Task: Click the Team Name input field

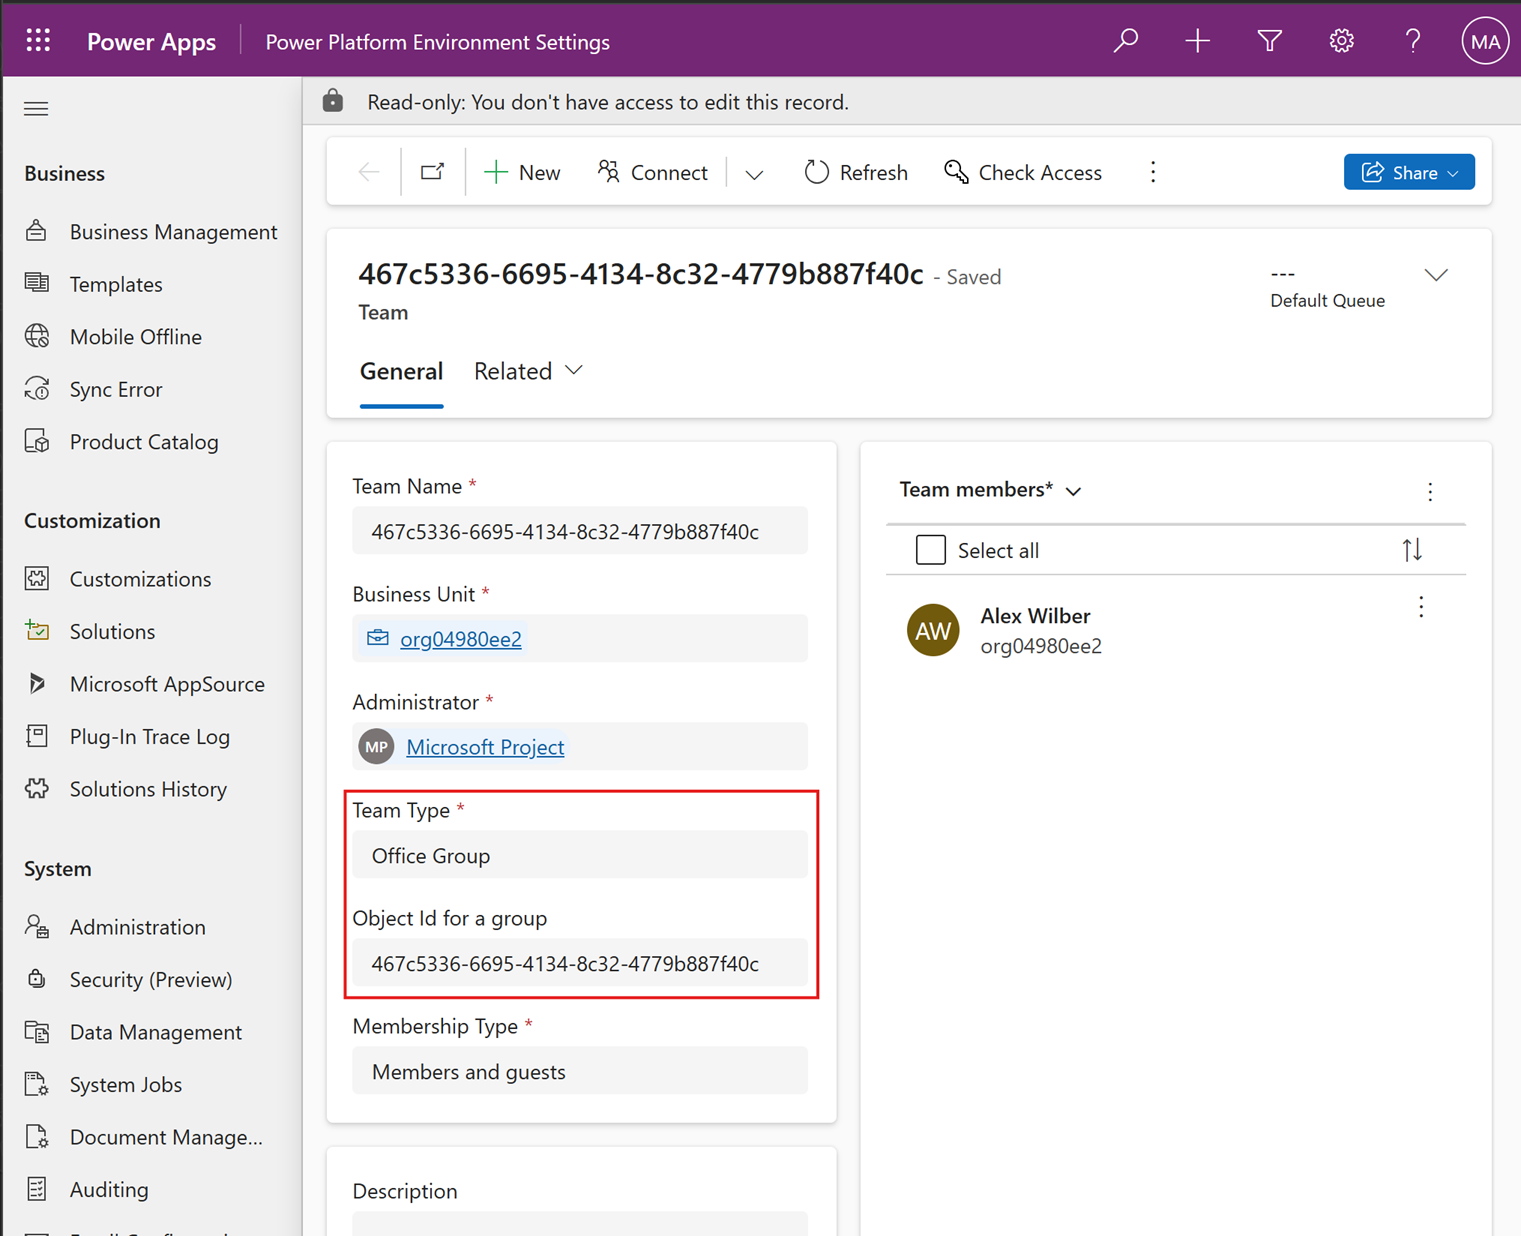Action: [580, 531]
